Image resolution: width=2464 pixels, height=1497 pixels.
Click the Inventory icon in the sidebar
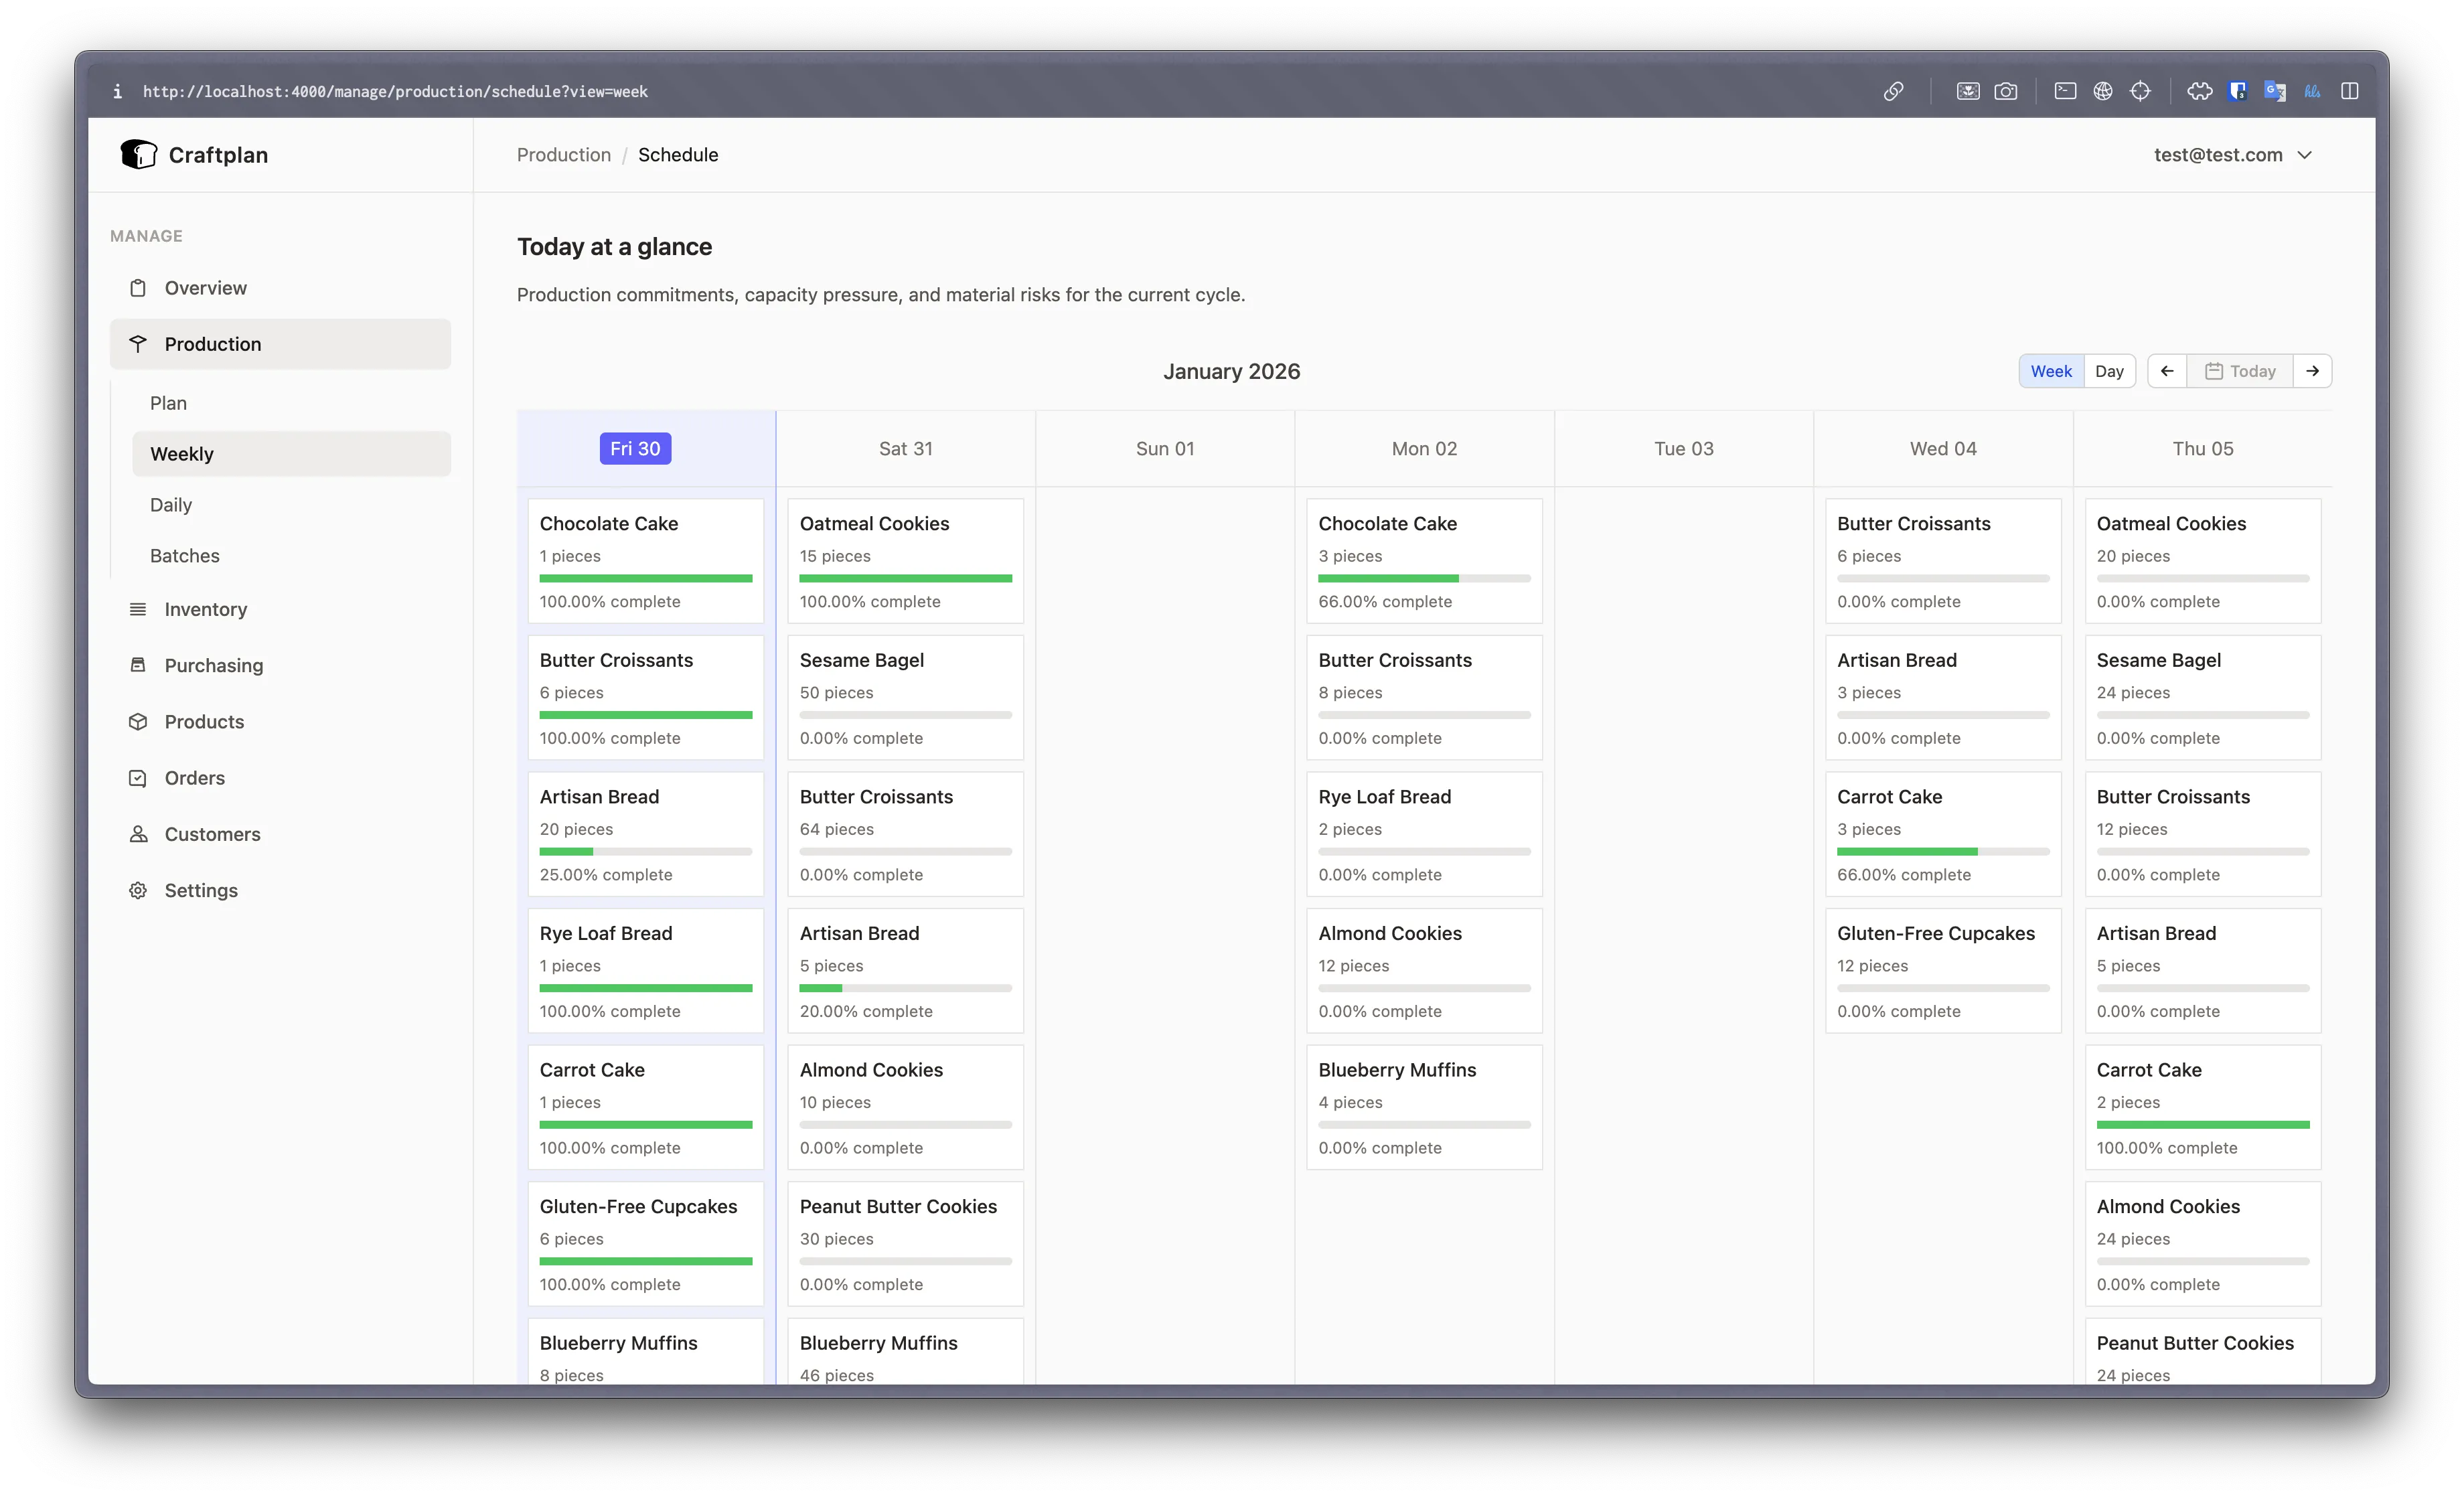[x=138, y=609]
